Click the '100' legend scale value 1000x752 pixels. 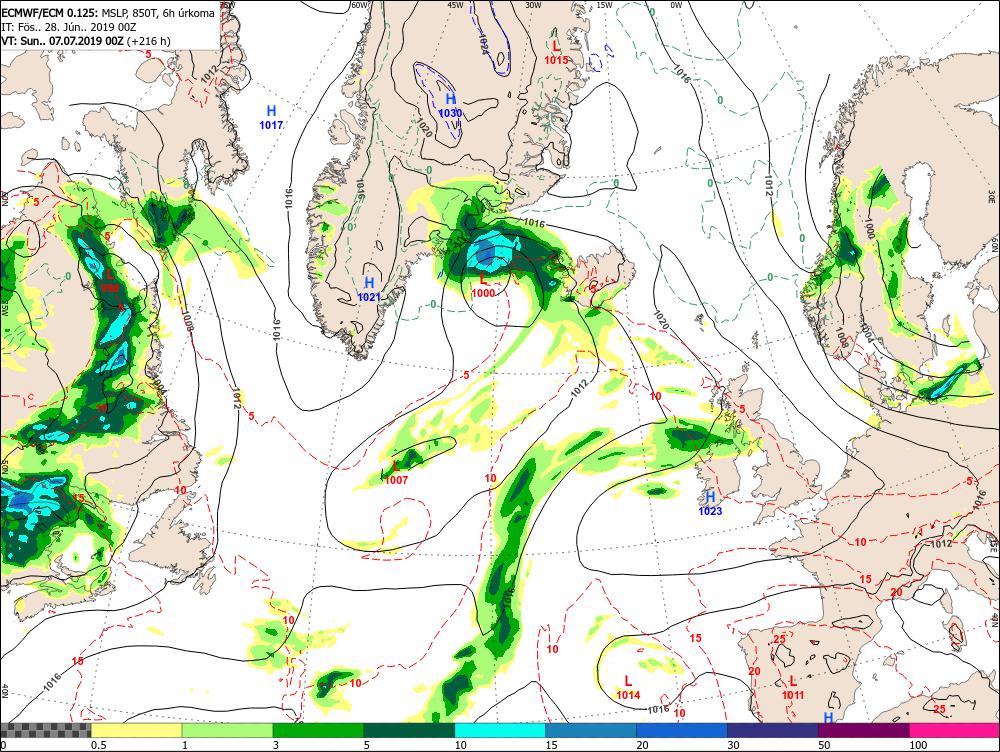[x=918, y=745]
